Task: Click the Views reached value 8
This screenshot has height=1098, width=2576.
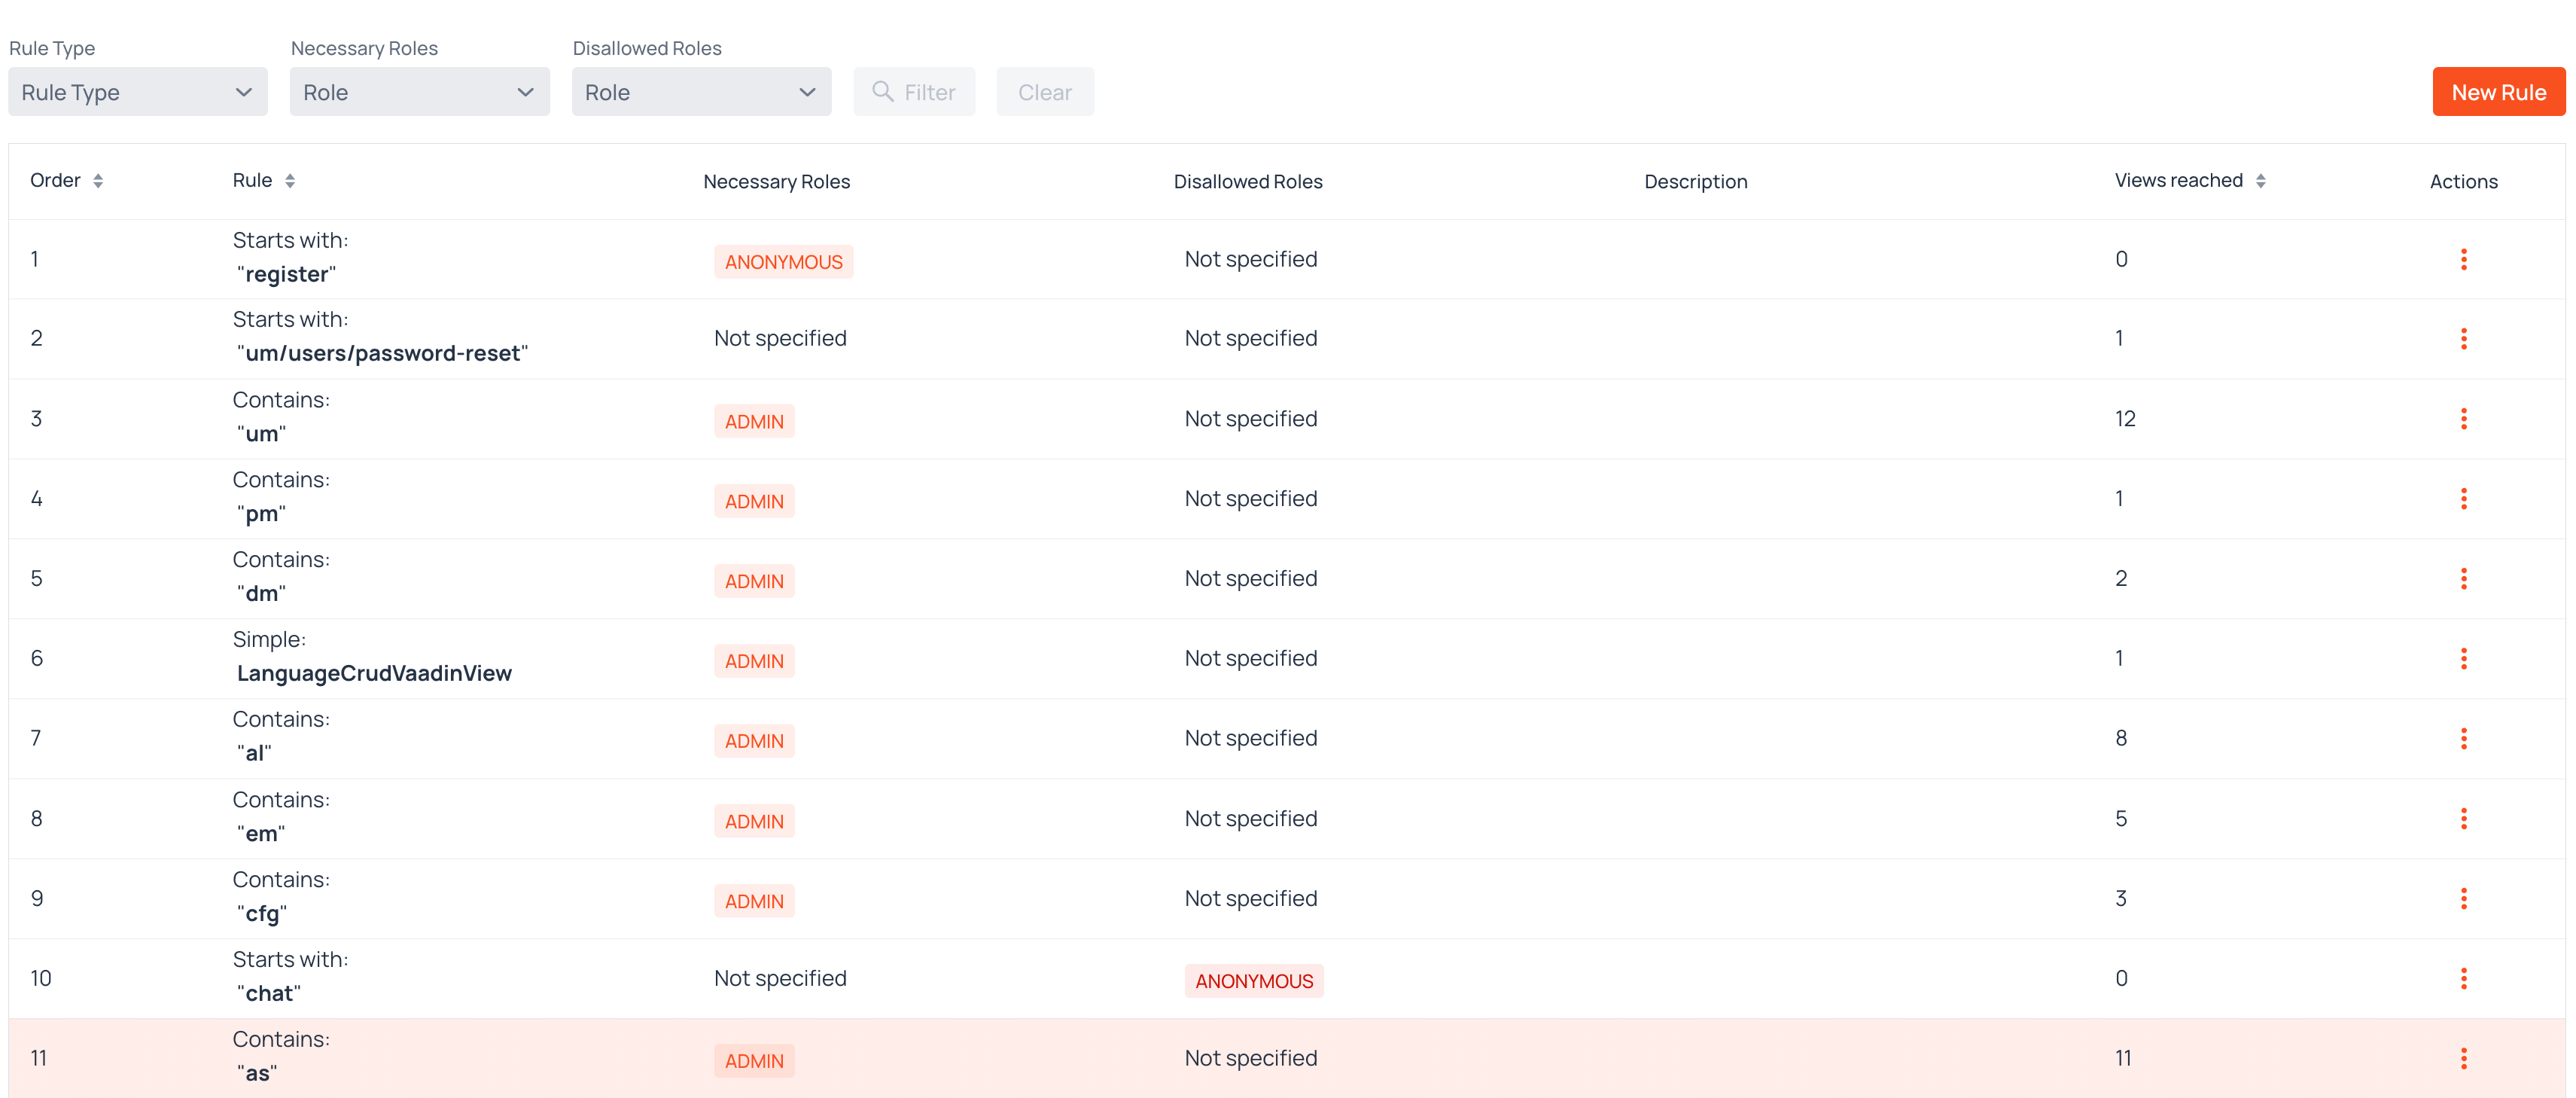Action: (x=2121, y=738)
